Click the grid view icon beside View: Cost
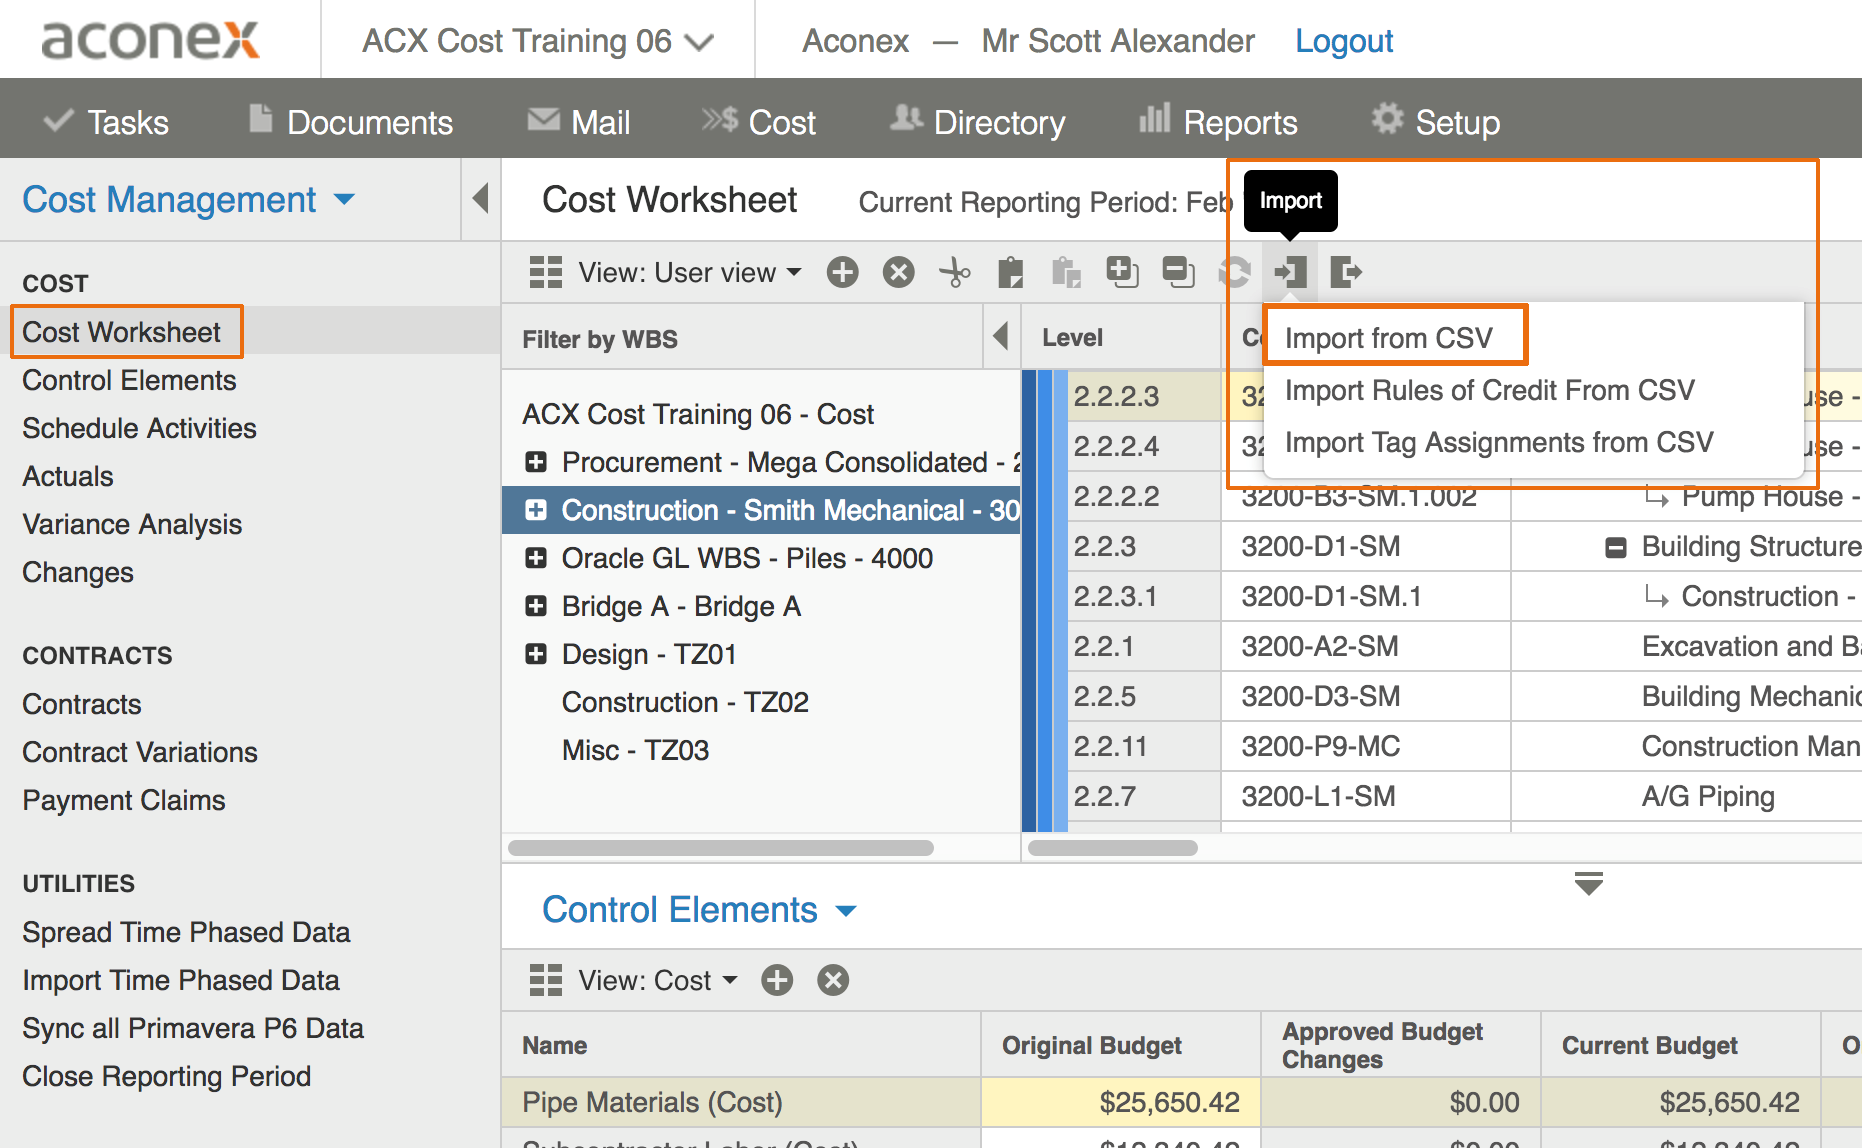The image size is (1862, 1148). click(x=545, y=980)
